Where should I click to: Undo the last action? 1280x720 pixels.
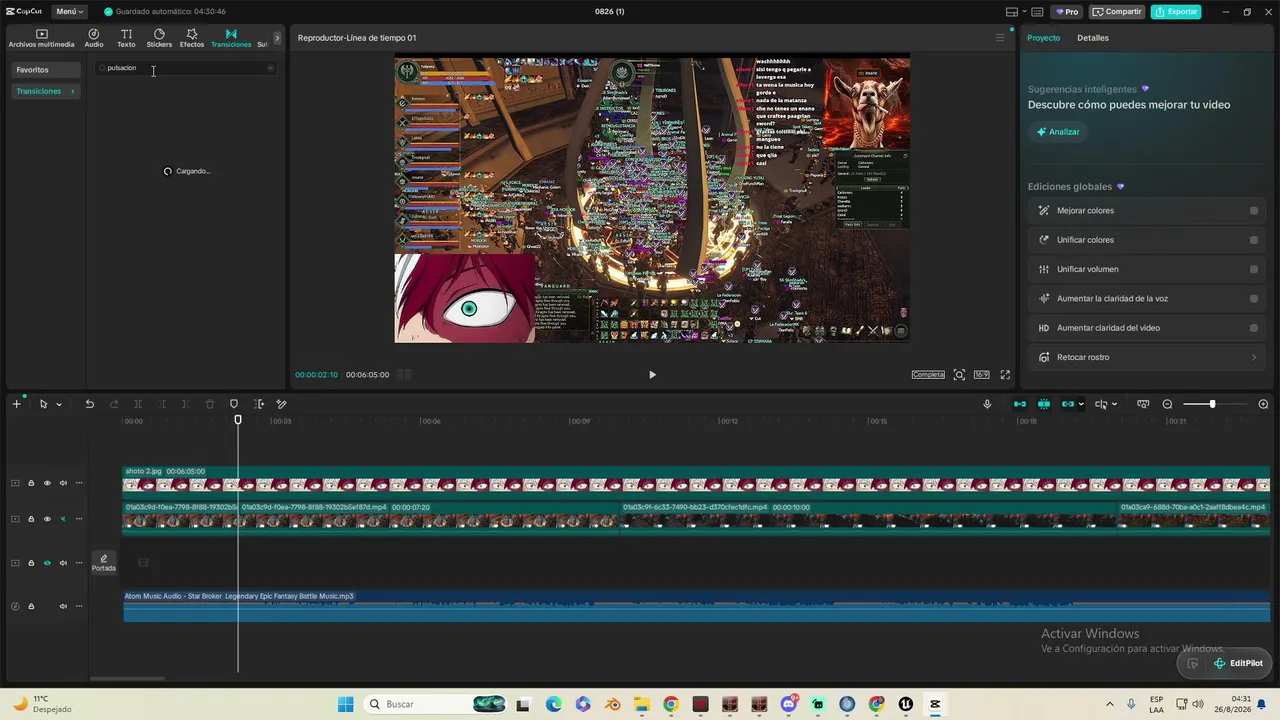(89, 404)
